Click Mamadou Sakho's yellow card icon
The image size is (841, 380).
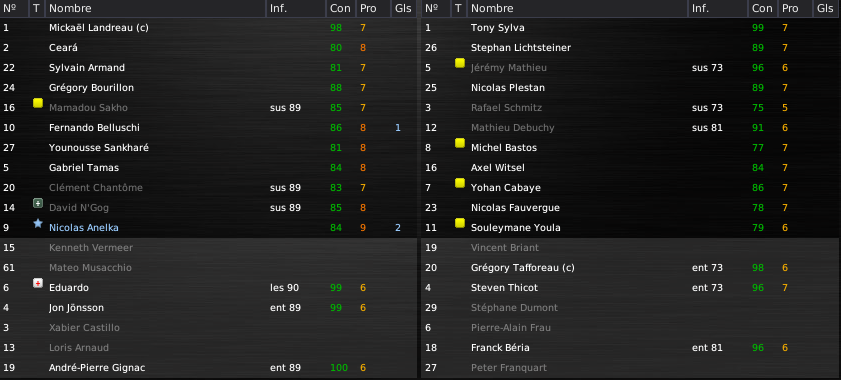38,103
